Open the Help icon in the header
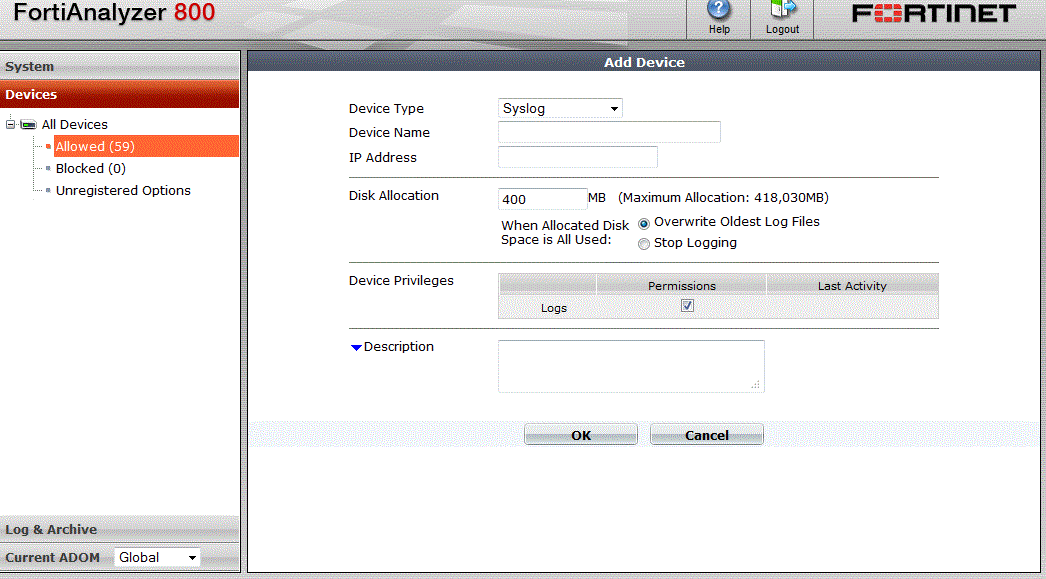Viewport: 1046px width, 579px height. 718,18
